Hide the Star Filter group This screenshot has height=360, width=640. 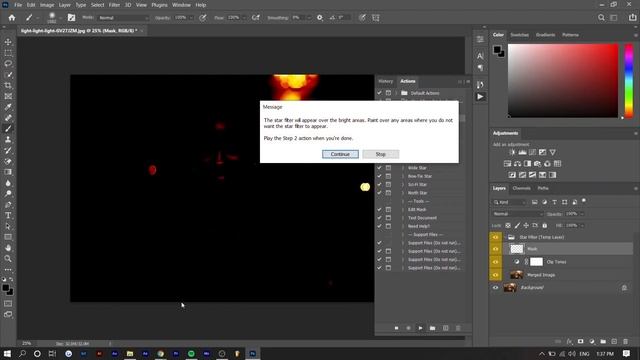496,237
